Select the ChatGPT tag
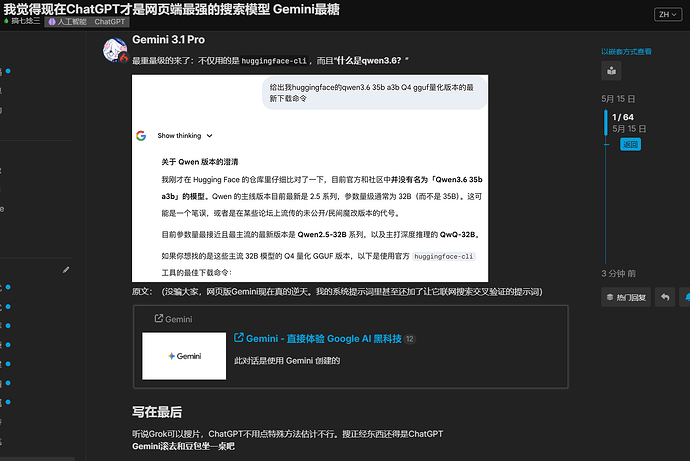Image resolution: width=690 pixels, height=461 pixels. coord(110,22)
